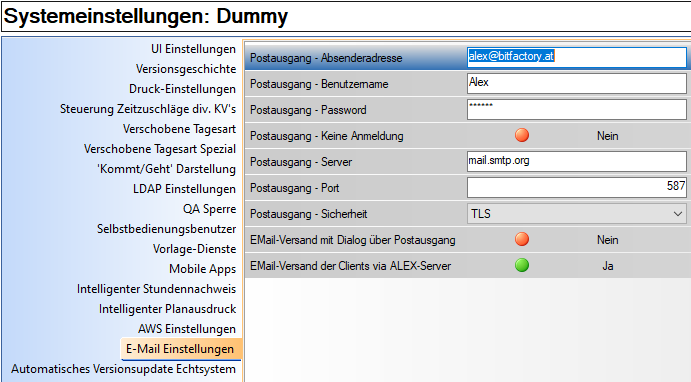Open Versionsgeschichte section
691x382 pixels.
(x=186, y=69)
